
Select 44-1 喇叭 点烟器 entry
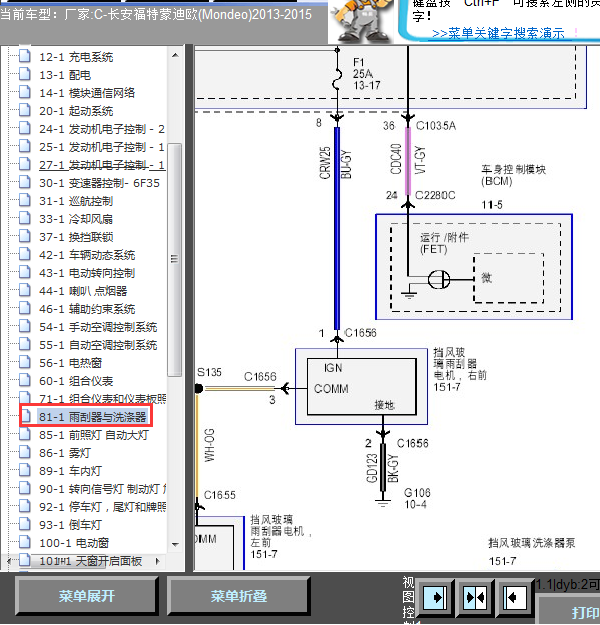point(83,291)
